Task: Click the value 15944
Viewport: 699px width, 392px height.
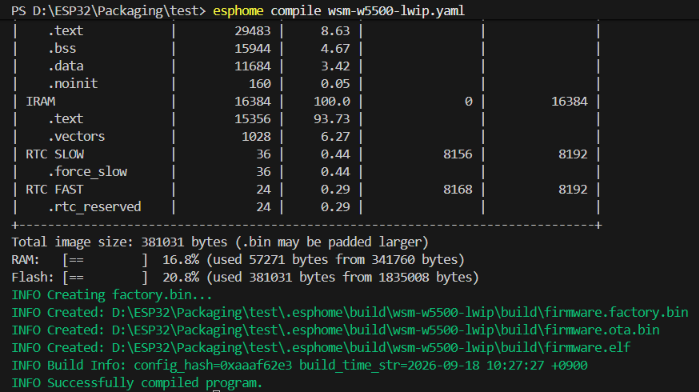Action: (x=252, y=48)
